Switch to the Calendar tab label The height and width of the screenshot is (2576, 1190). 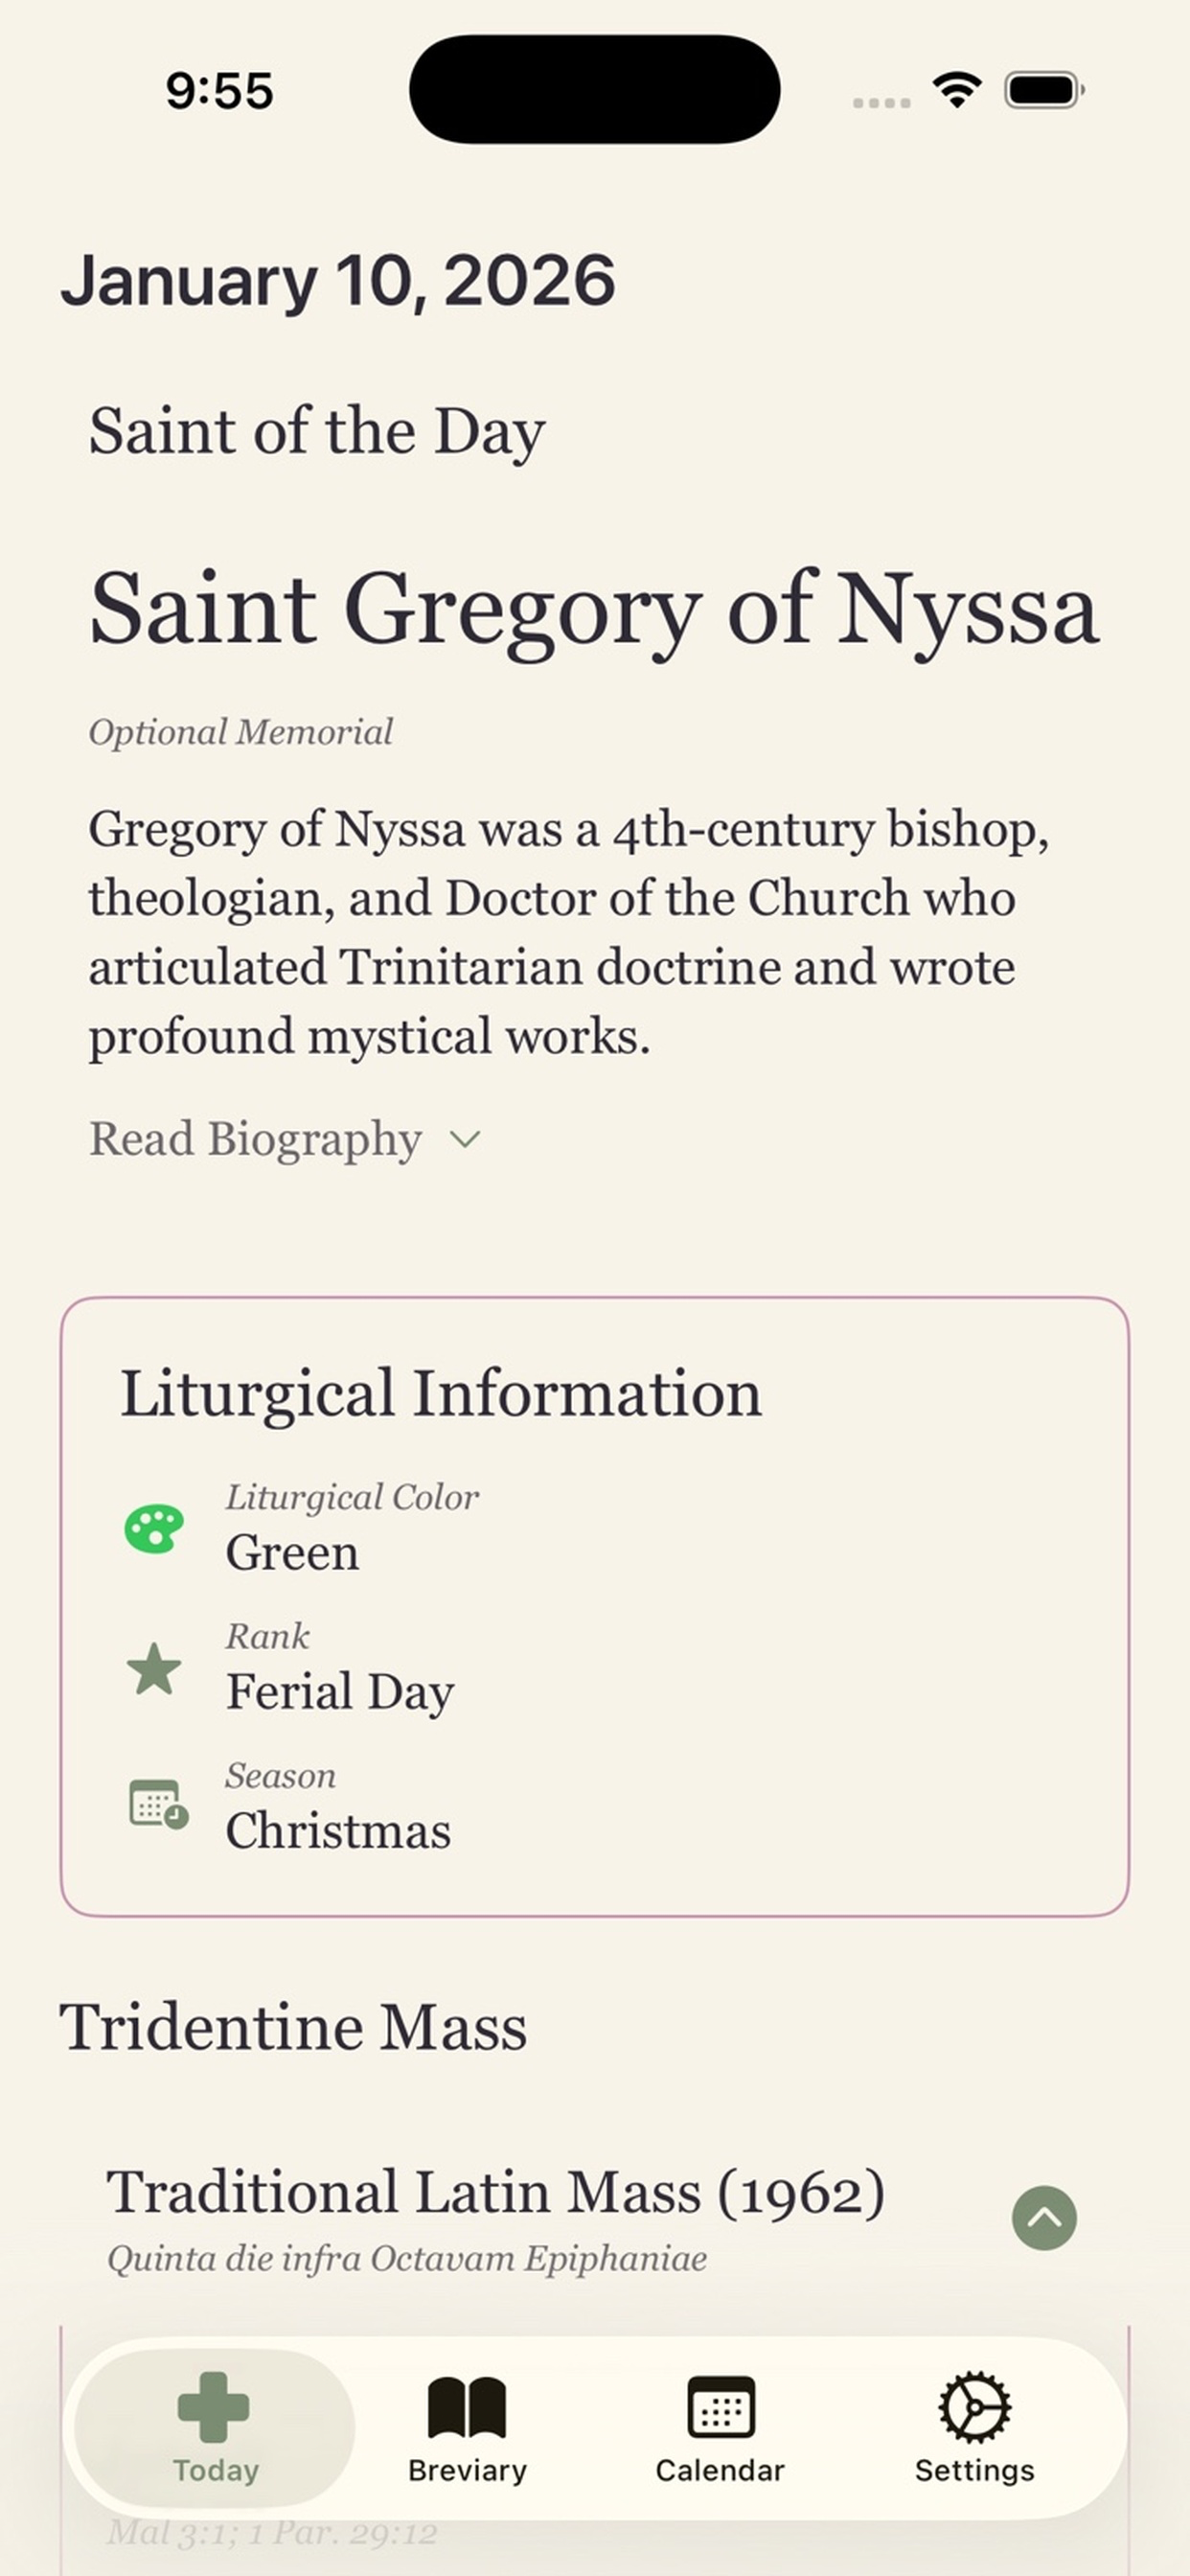tap(720, 2470)
